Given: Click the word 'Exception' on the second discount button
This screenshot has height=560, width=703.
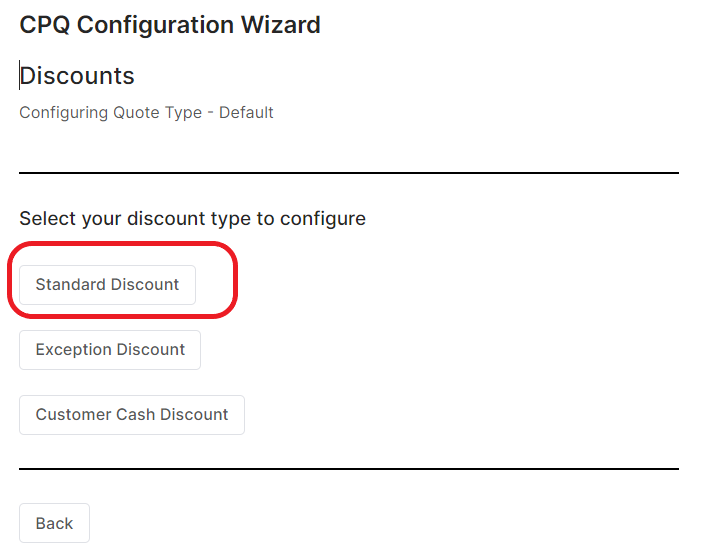Looking at the screenshot, I should pos(71,350).
